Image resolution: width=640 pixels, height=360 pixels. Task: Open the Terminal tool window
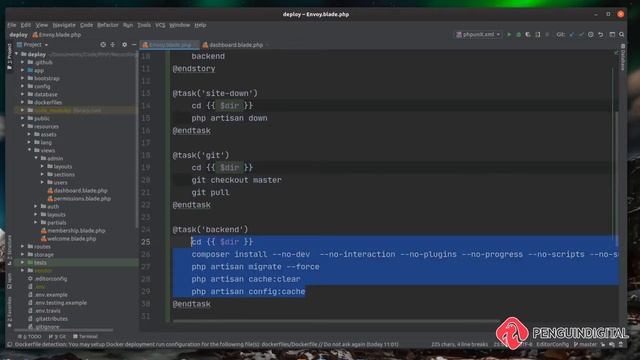[x=85, y=336]
